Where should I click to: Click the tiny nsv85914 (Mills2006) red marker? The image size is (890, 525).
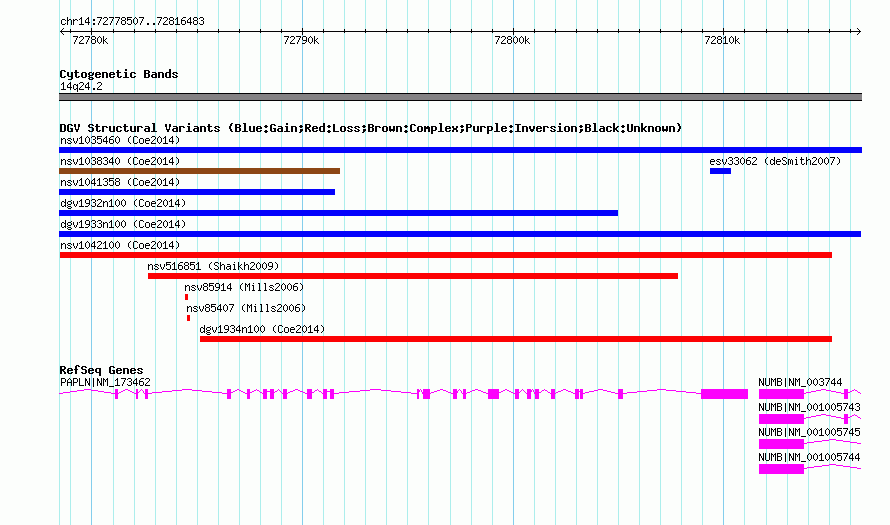point(186,297)
